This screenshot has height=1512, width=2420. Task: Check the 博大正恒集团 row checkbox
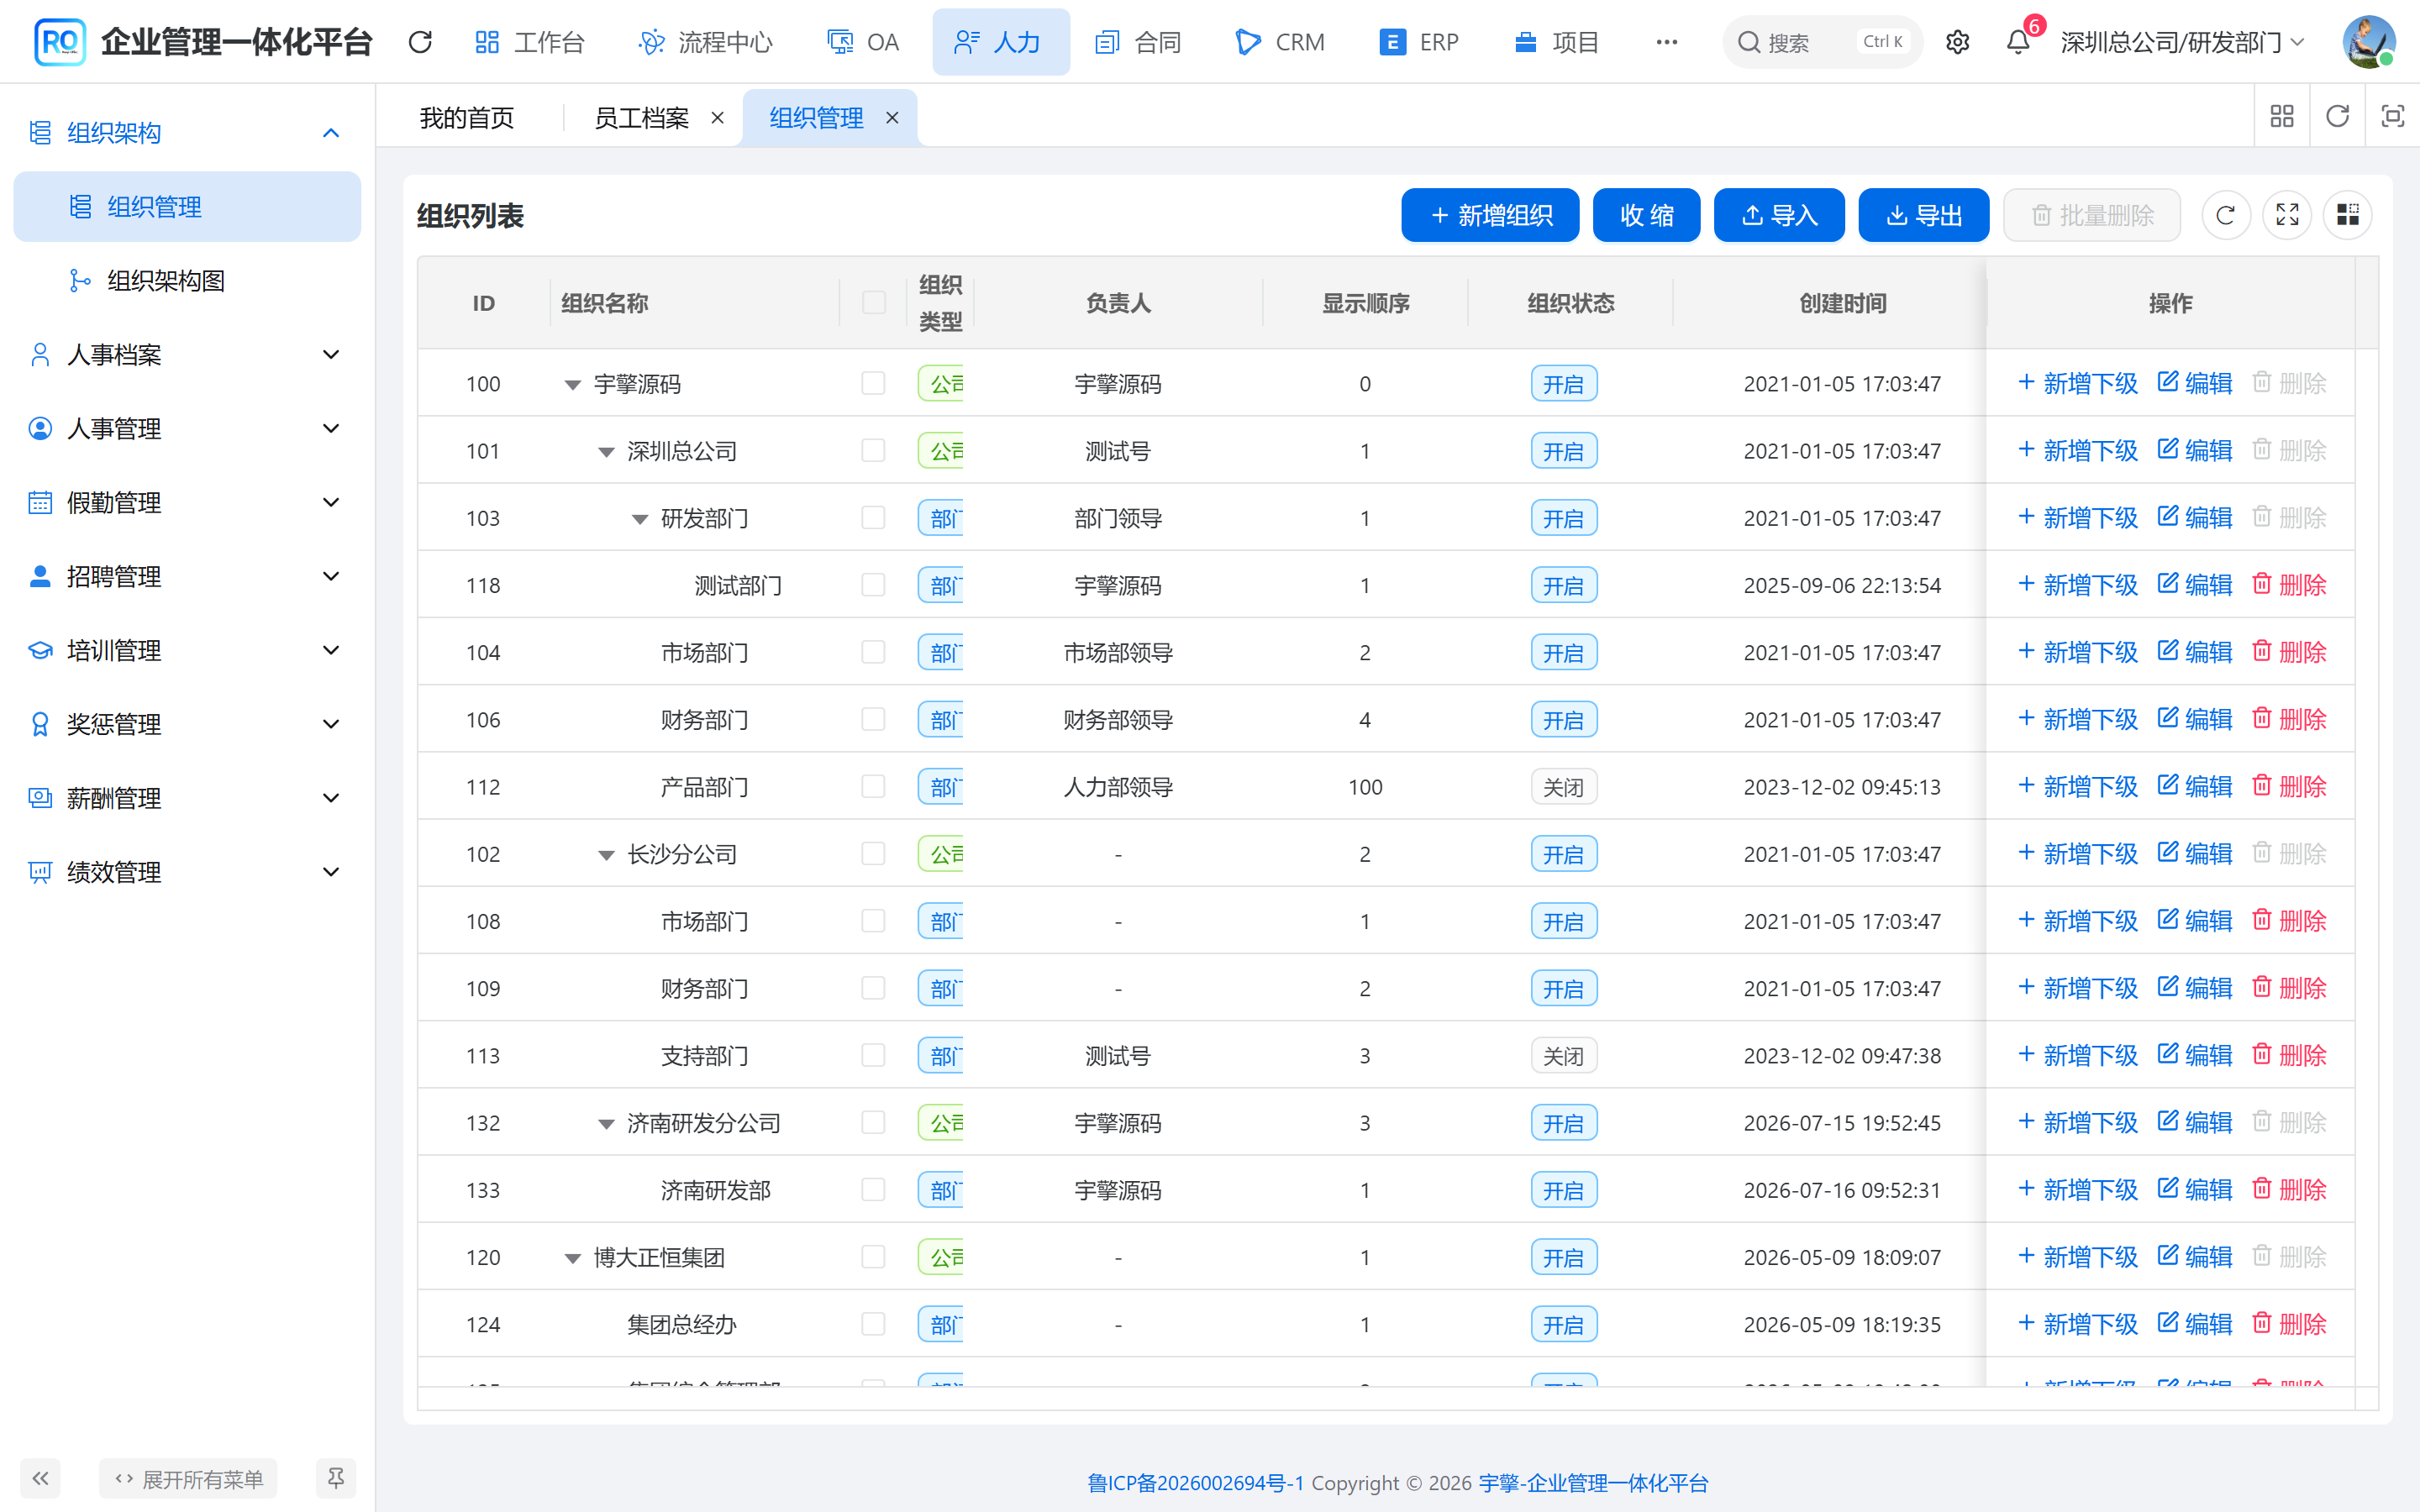(x=873, y=1257)
